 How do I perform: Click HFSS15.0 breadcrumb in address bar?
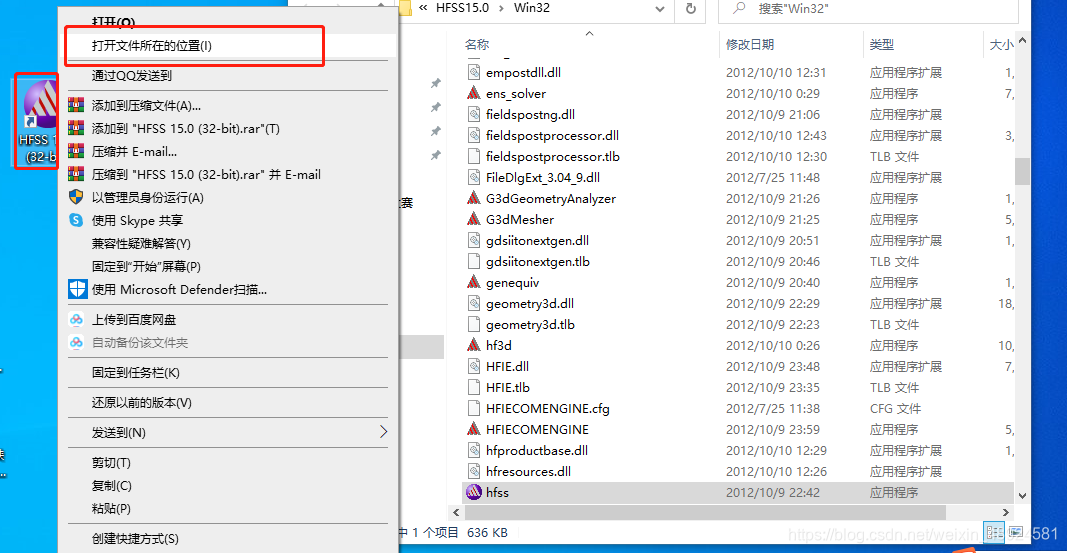tap(463, 8)
